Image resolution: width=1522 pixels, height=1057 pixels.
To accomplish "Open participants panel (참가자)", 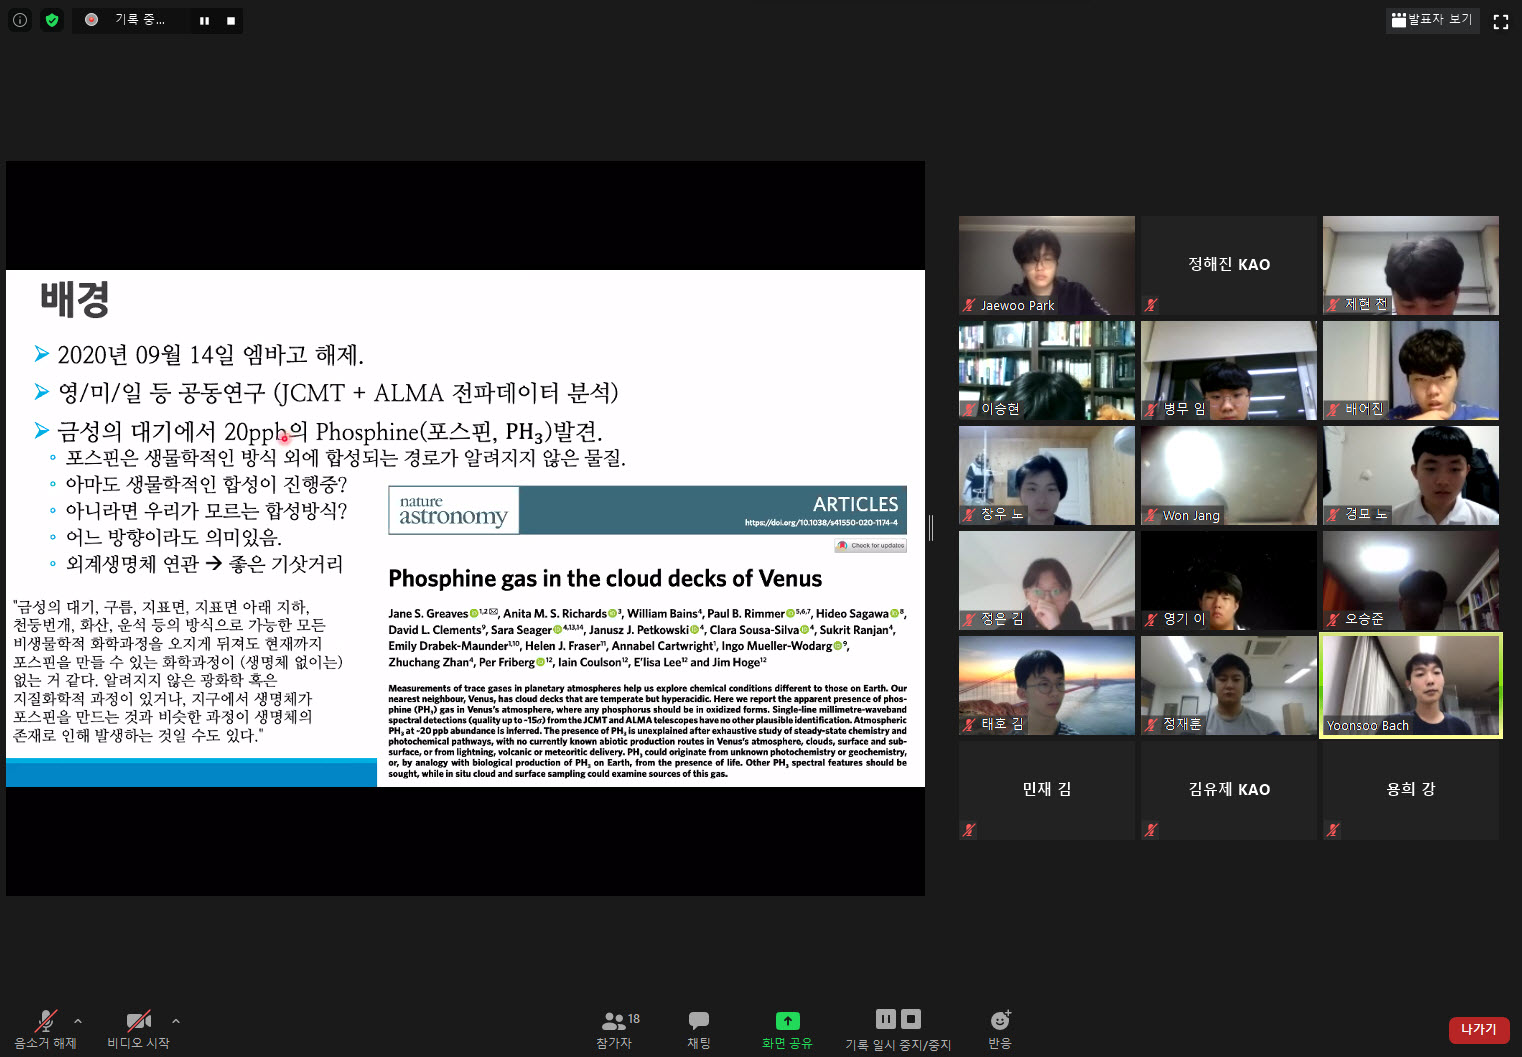I will coord(614,1028).
